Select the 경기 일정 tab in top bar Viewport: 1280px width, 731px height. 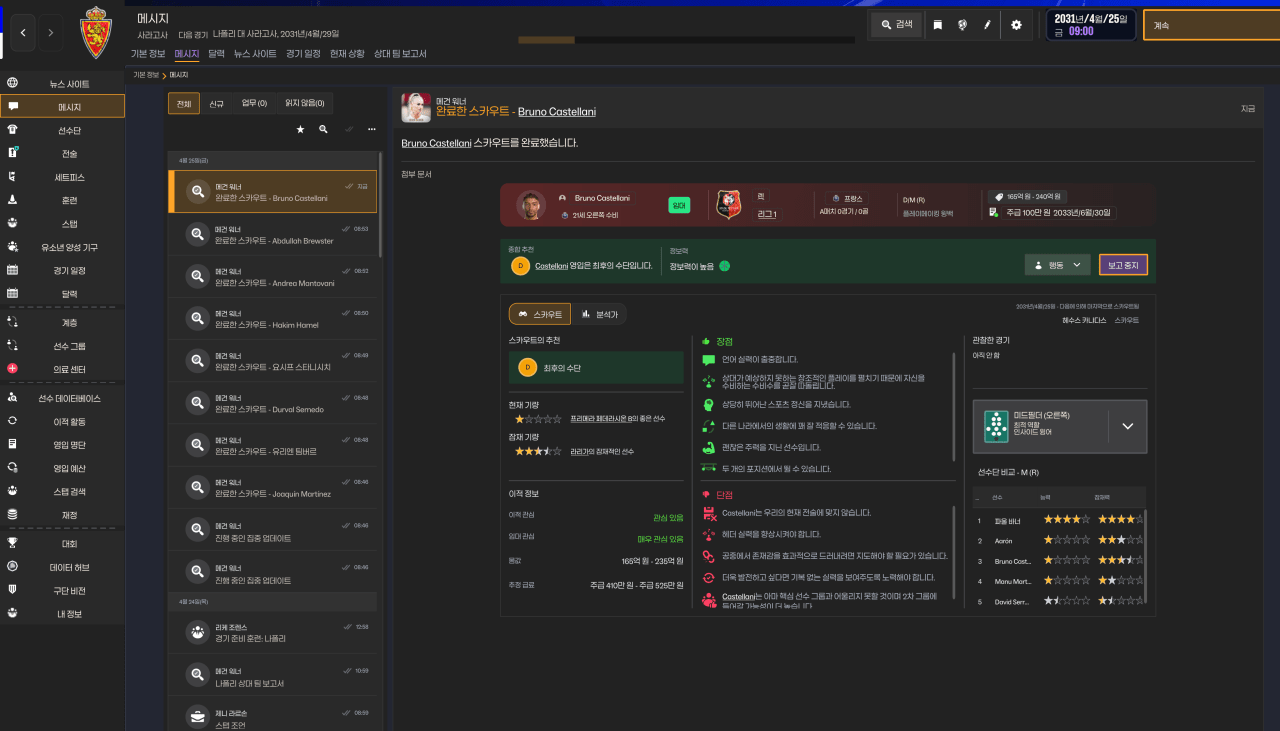[303, 54]
